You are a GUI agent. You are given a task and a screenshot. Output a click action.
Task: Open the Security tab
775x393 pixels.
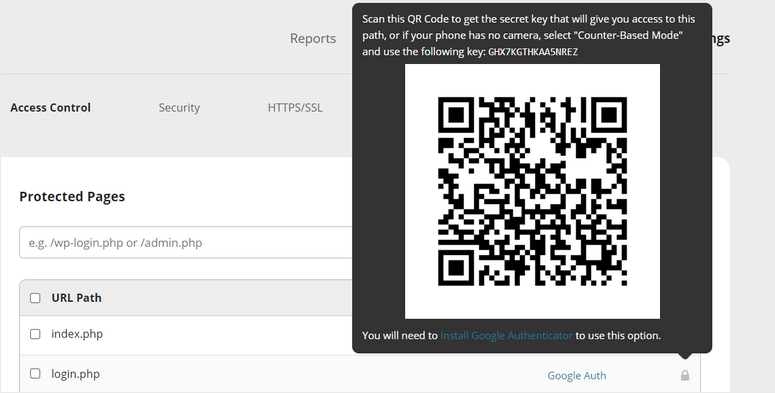point(179,107)
